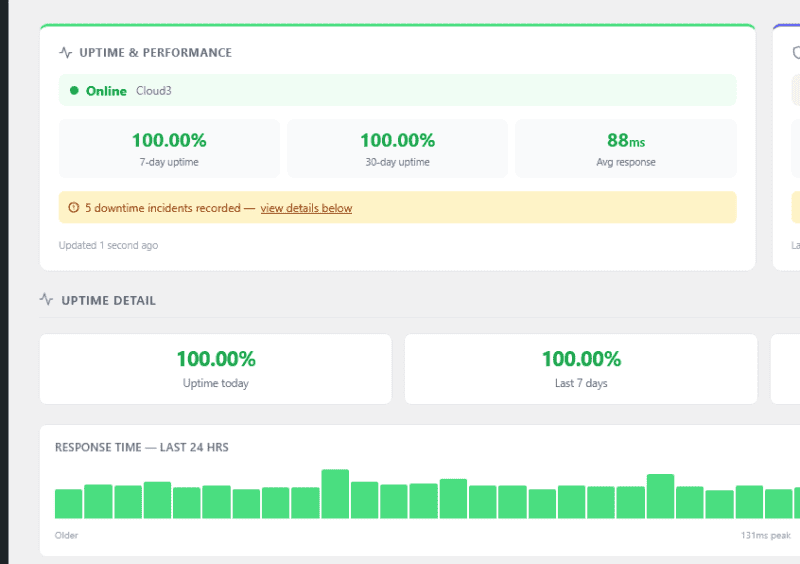Click the Uptime today card
Image resolution: width=800 pixels, height=564 pixels.
tap(216, 369)
